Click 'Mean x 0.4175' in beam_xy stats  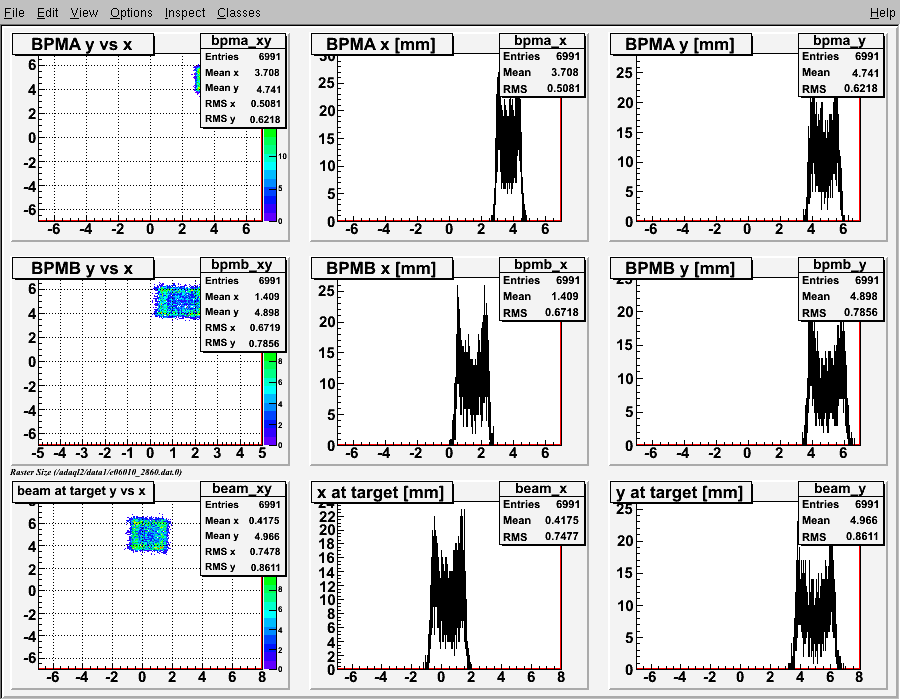tap(242, 520)
